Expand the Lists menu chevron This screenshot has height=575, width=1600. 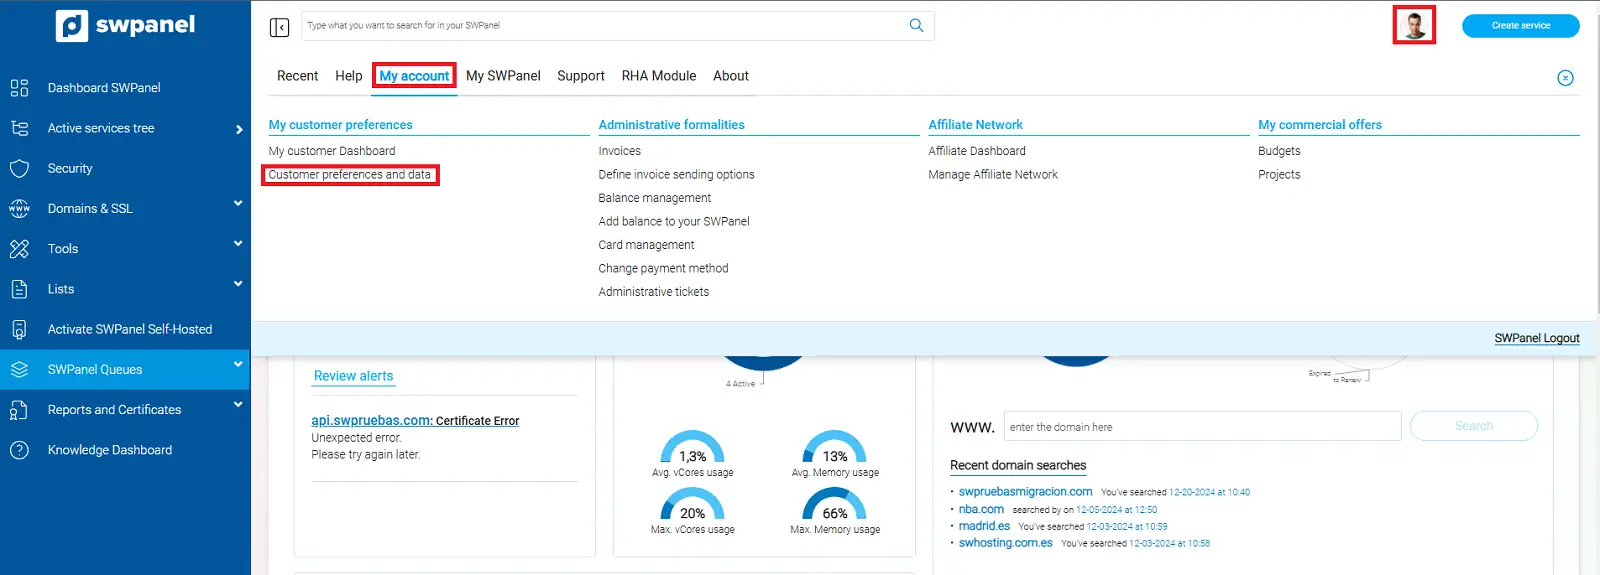click(x=238, y=284)
